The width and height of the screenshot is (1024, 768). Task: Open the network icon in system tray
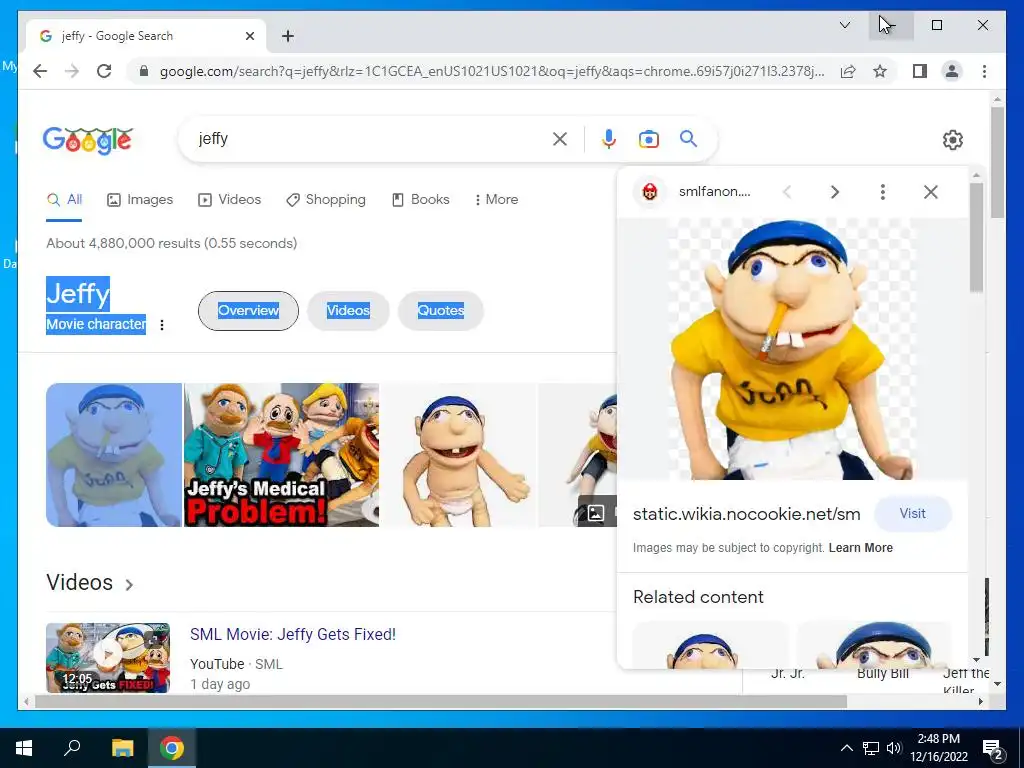click(871, 748)
